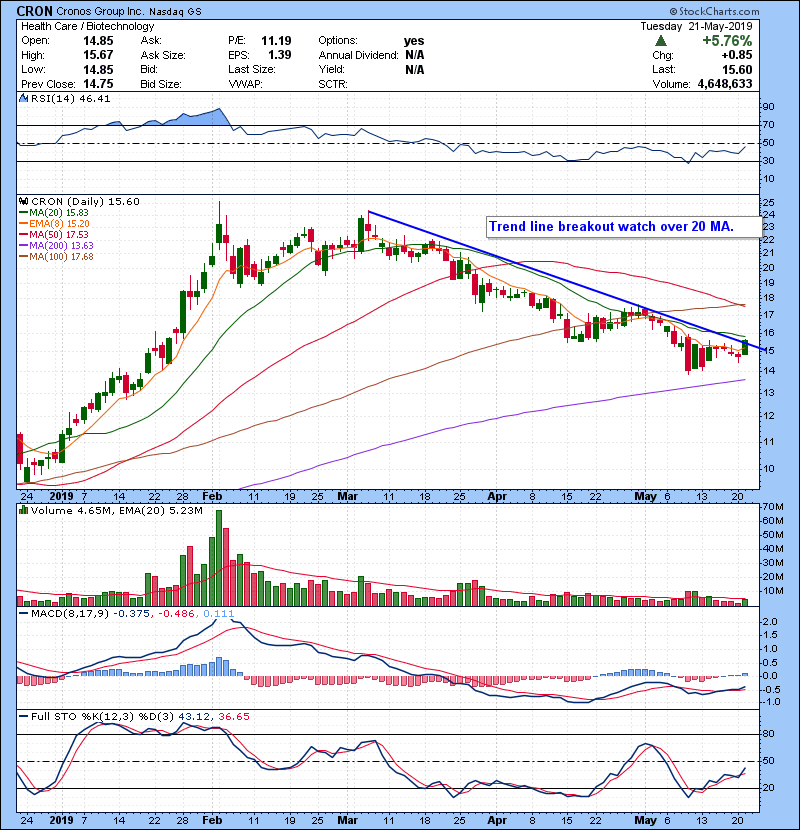Click the EPS value 1.39
The image size is (800, 830).
tap(280, 55)
